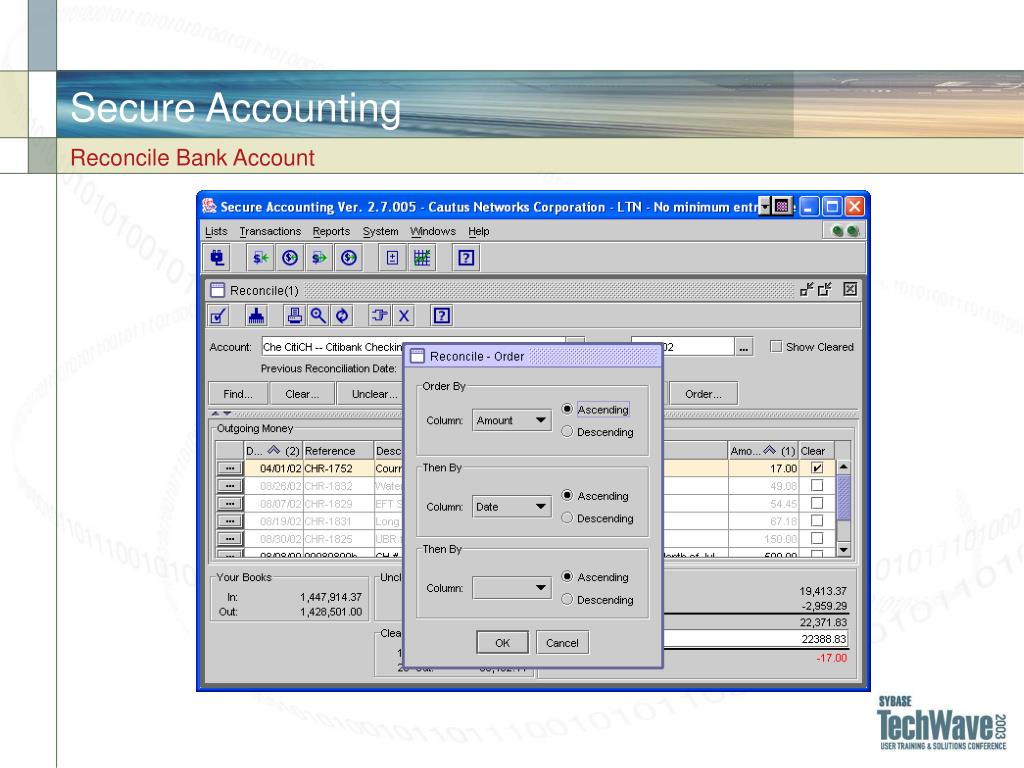
Task: Enable the Show Cleared checkbox
Action: [776, 347]
